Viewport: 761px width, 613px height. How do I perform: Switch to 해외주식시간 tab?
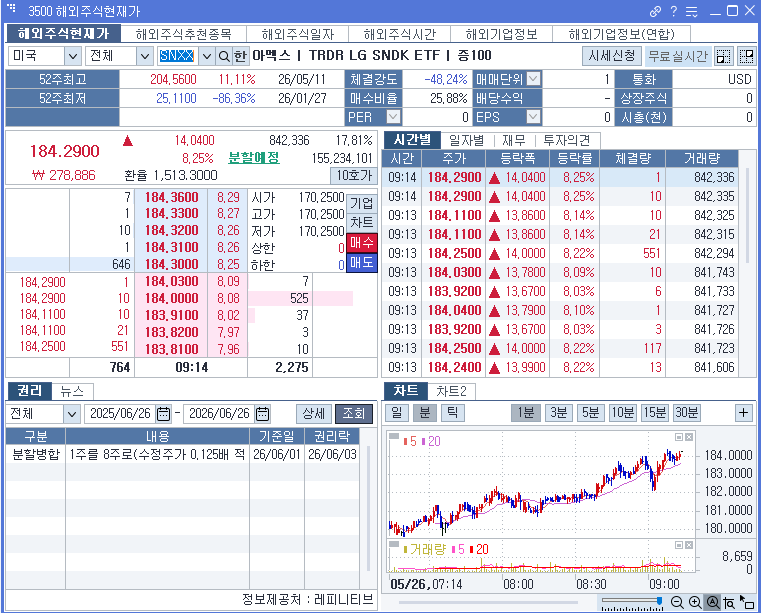pos(399,34)
